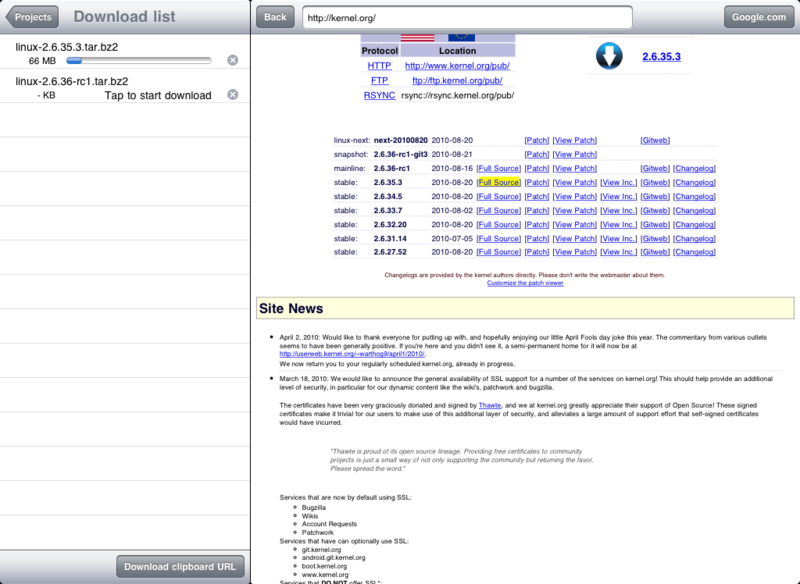This screenshot has height=584, width=800.
Task: Click the Protocol column header
Action: point(380,51)
